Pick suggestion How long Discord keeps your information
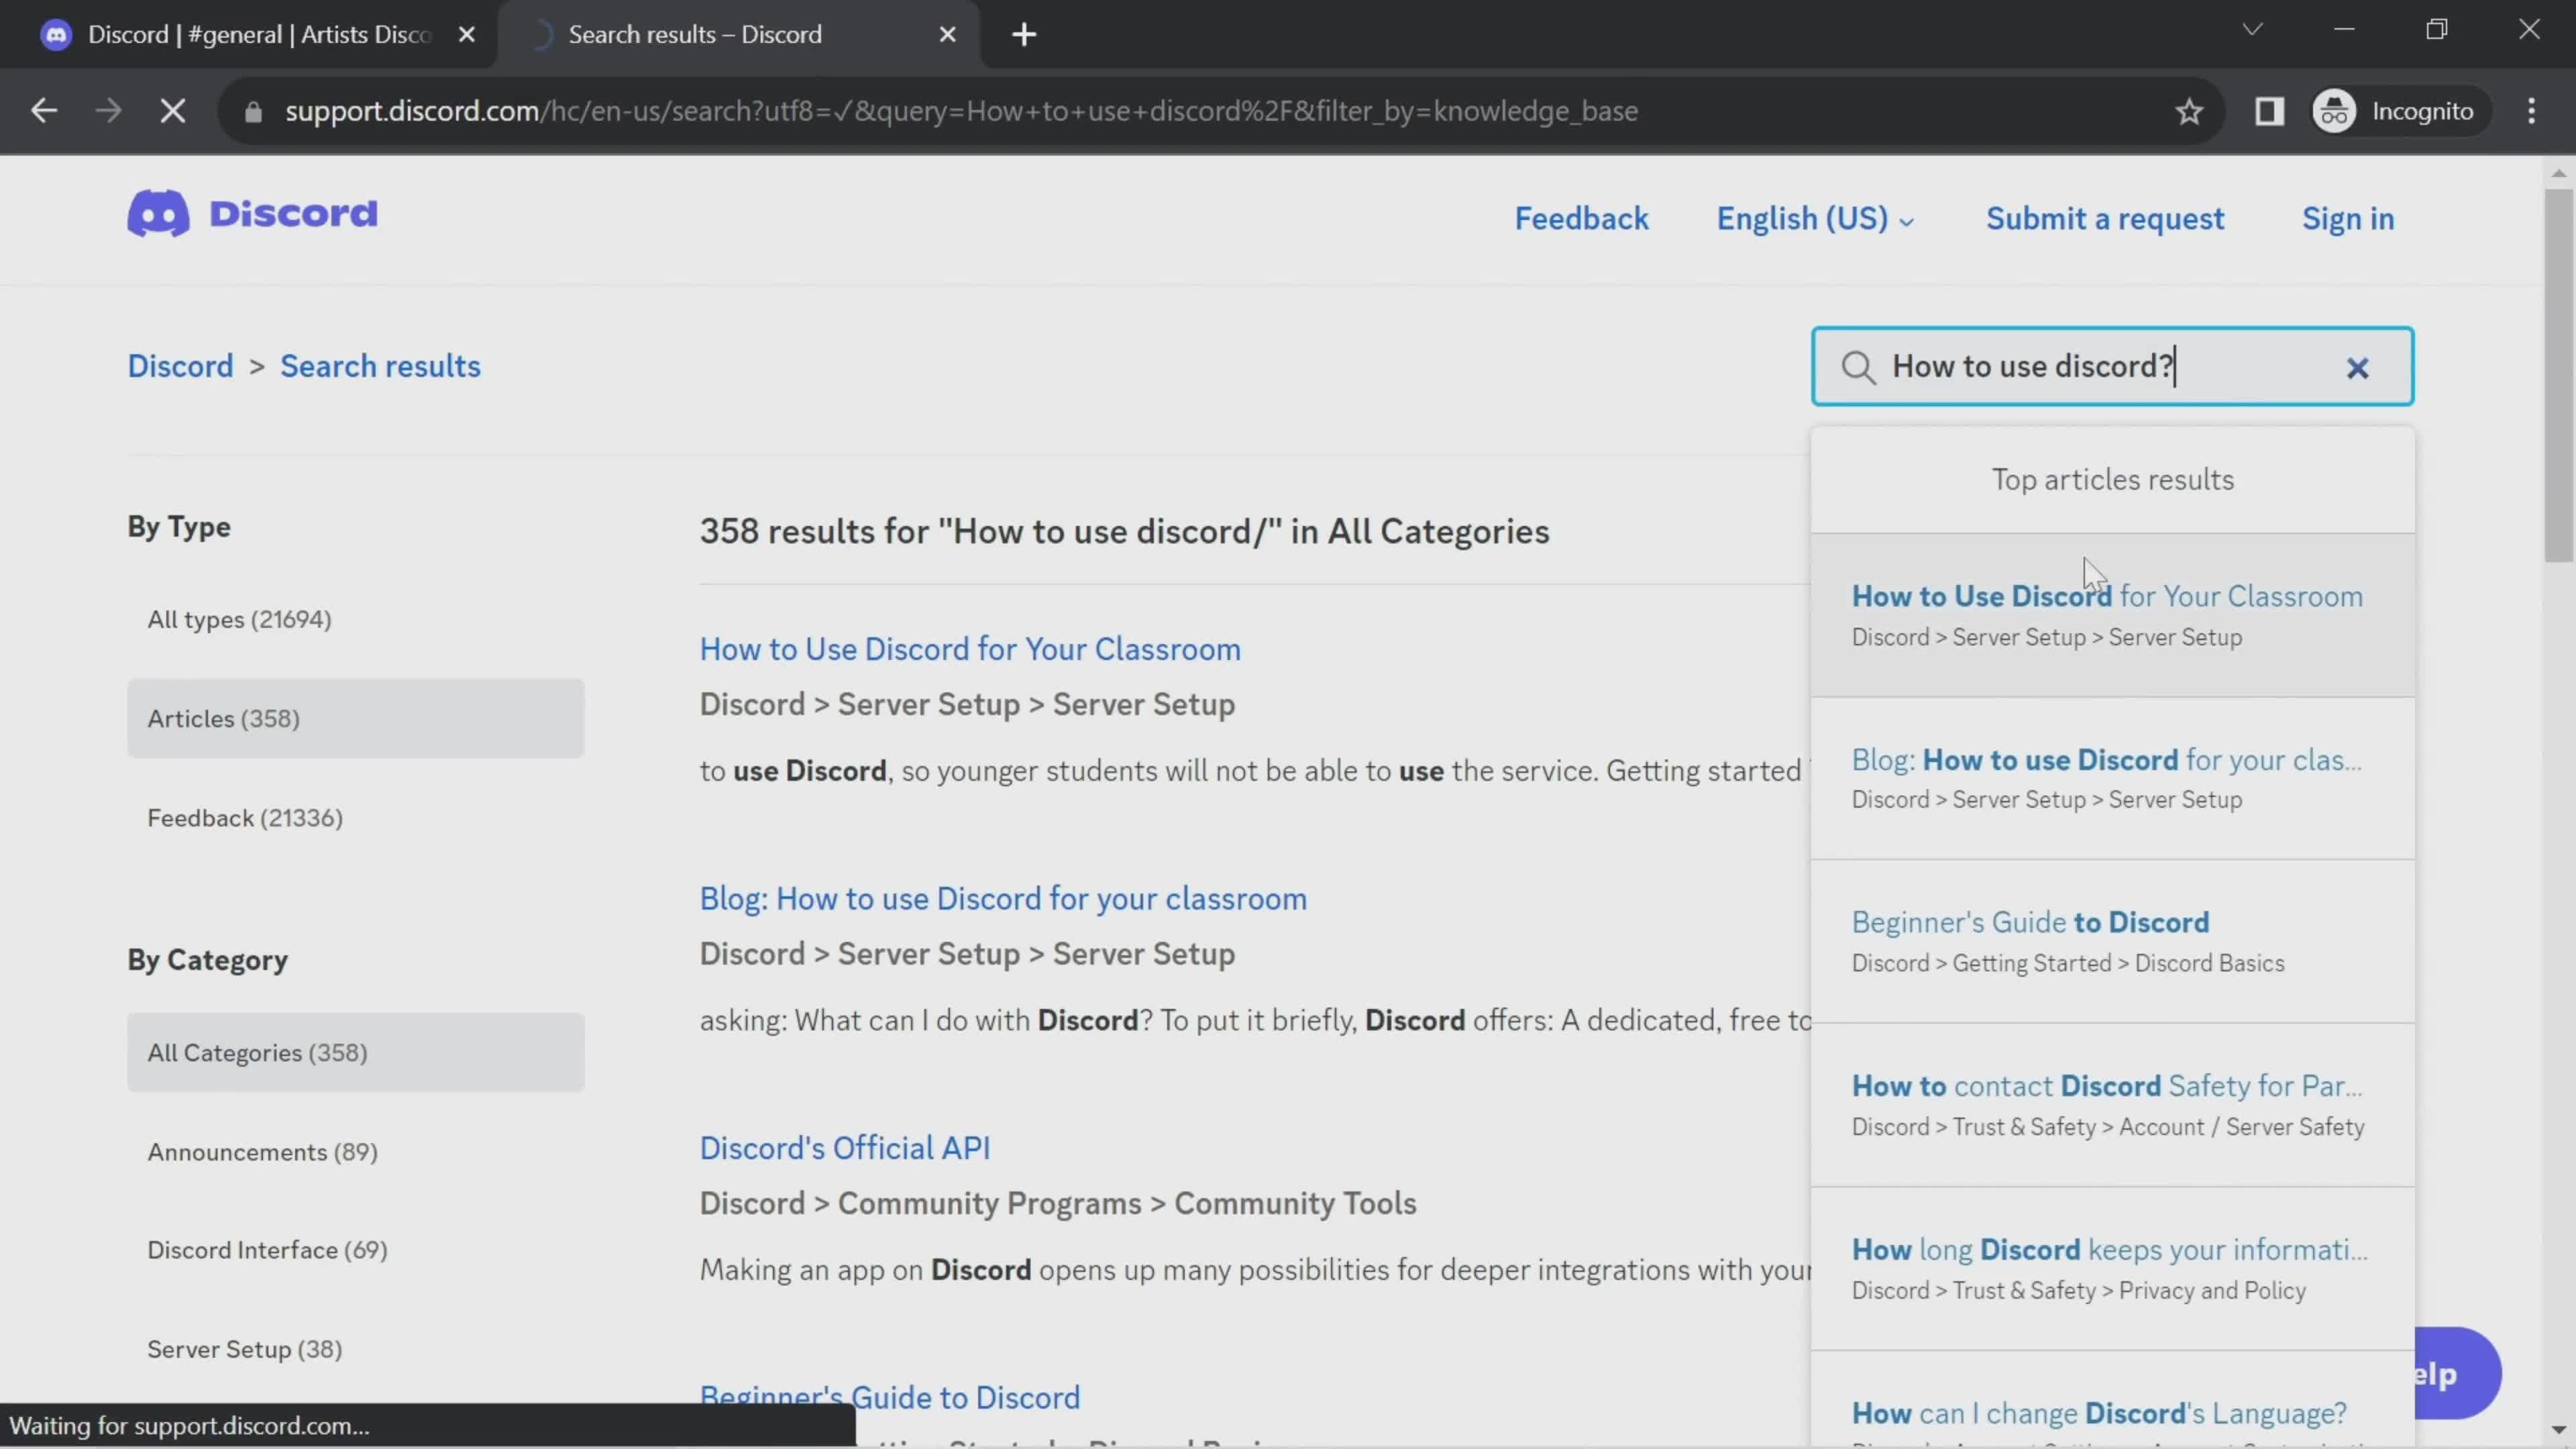Screen dimensions: 2576x1449 coord(2112,1268)
